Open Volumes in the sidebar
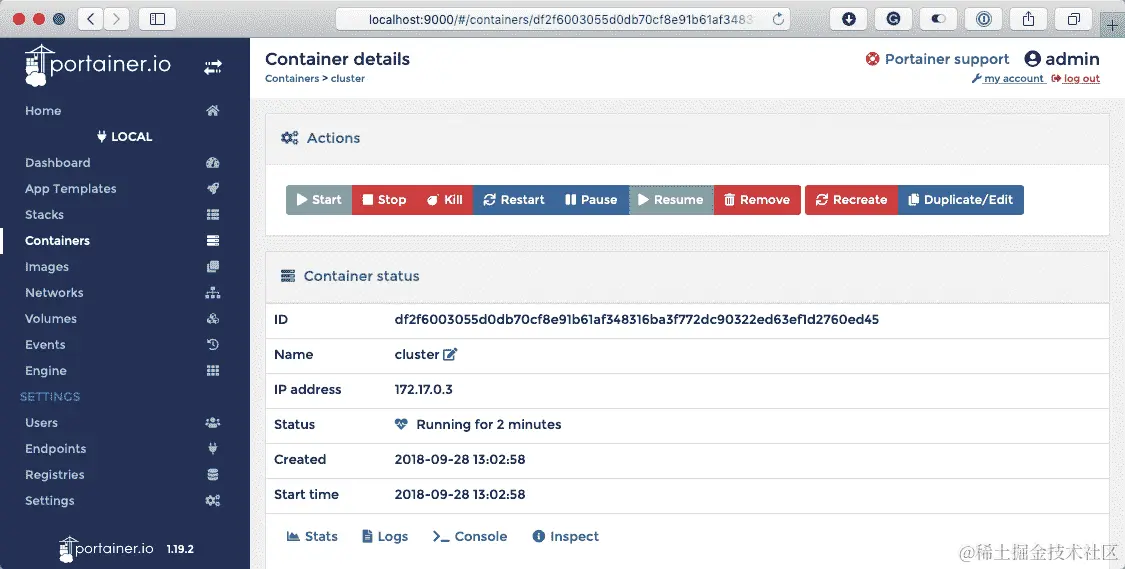 [51, 319]
